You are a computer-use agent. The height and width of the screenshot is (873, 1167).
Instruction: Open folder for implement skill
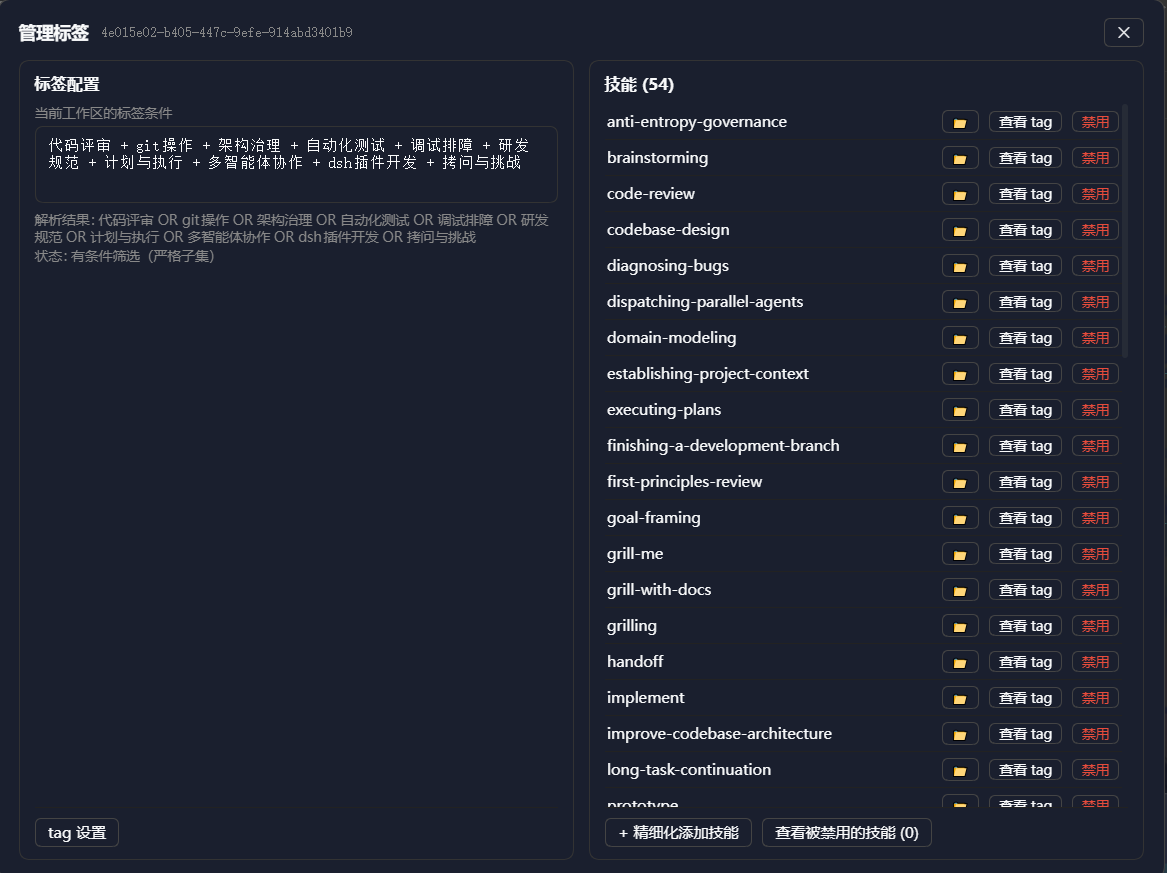pyautogui.click(x=960, y=697)
